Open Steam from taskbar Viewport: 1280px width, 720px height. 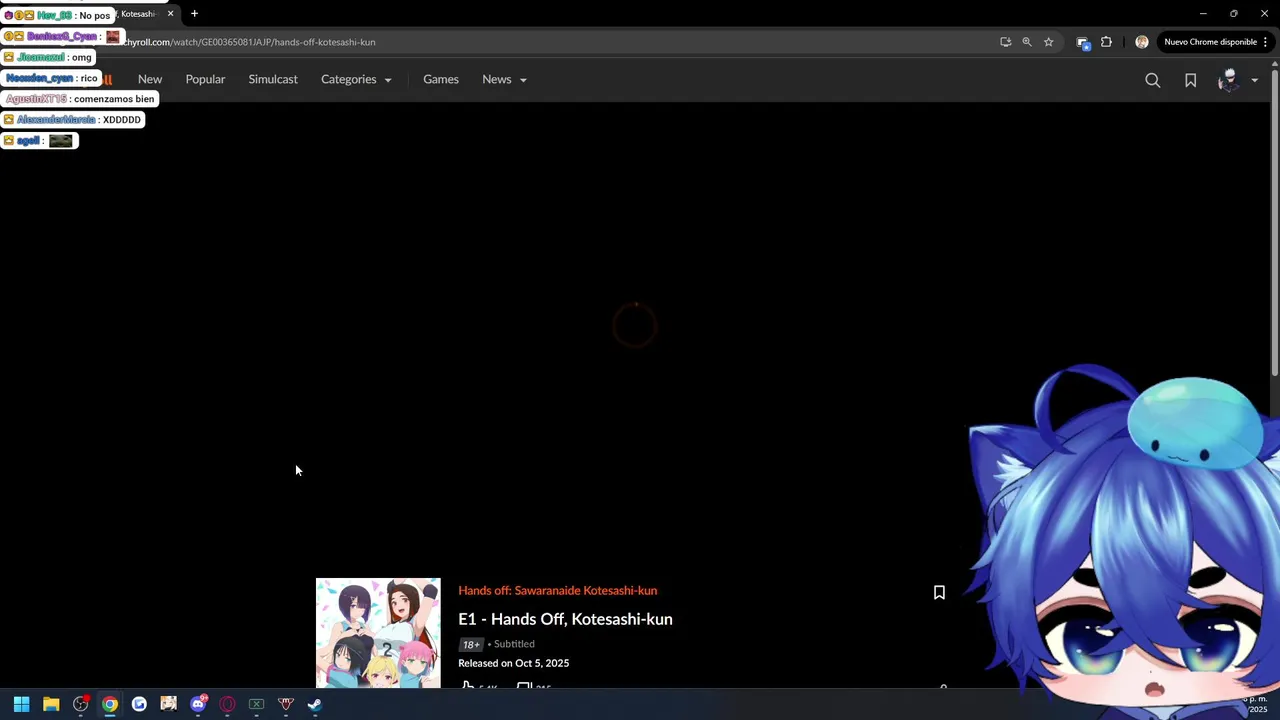coord(315,704)
